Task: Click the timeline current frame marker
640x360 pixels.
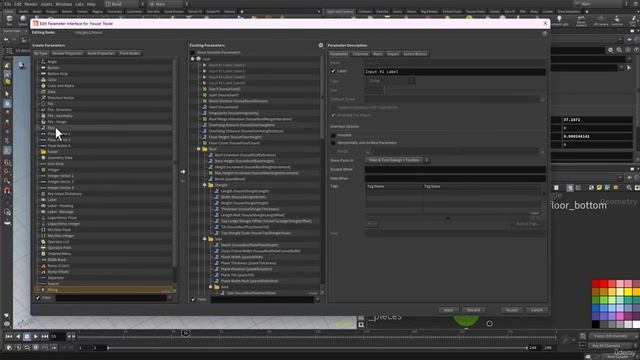Action: 186,333
